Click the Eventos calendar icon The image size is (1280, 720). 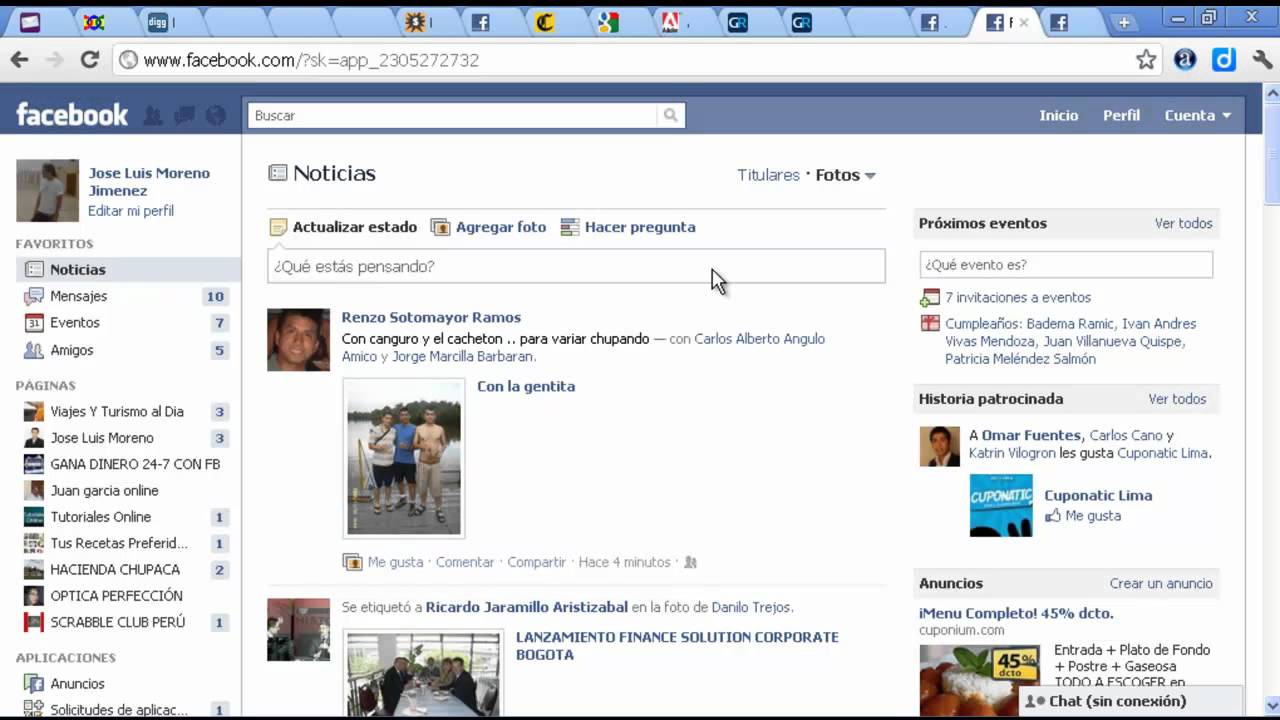click(34, 323)
